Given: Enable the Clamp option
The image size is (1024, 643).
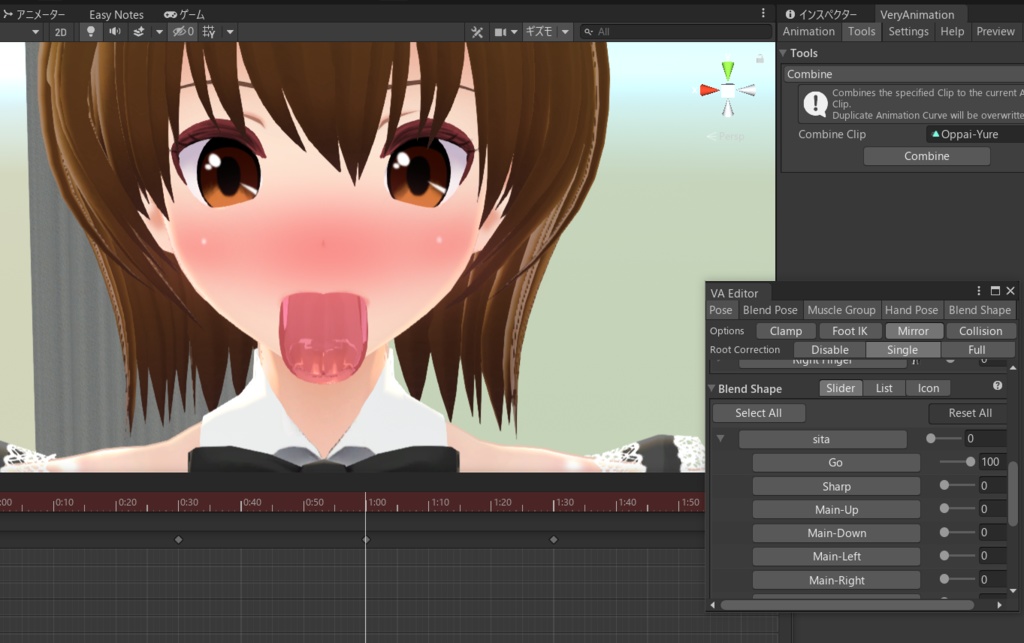Looking at the screenshot, I should pos(785,330).
